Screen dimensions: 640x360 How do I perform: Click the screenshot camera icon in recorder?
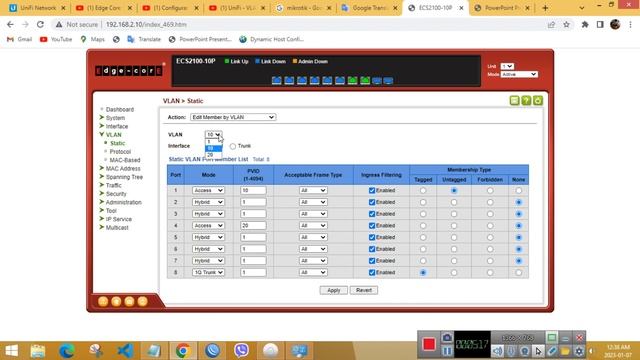pos(447,338)
